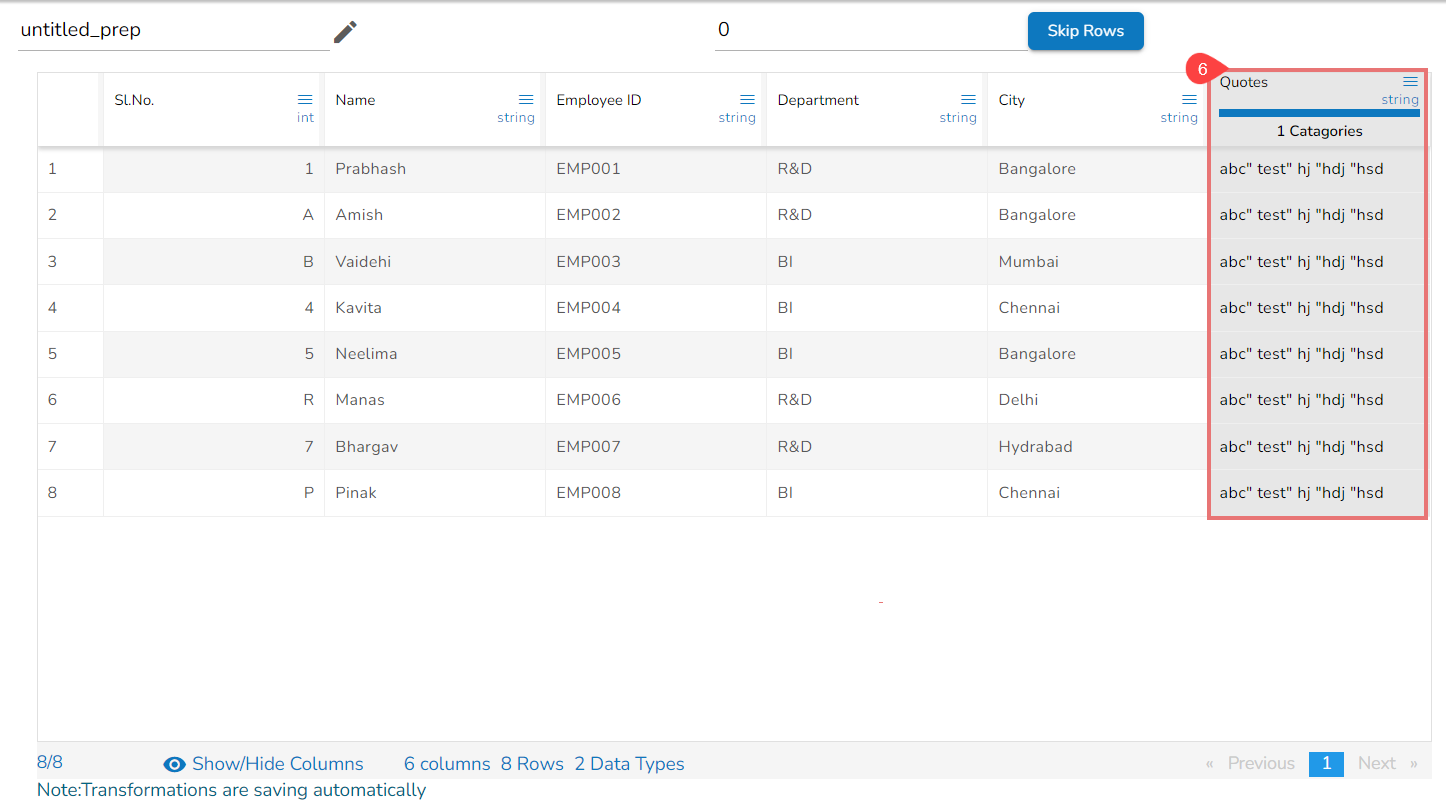Open the Employee ID column menu icon
The height and width of the screenshot is (808, 1446).
[x=747, y=100]
